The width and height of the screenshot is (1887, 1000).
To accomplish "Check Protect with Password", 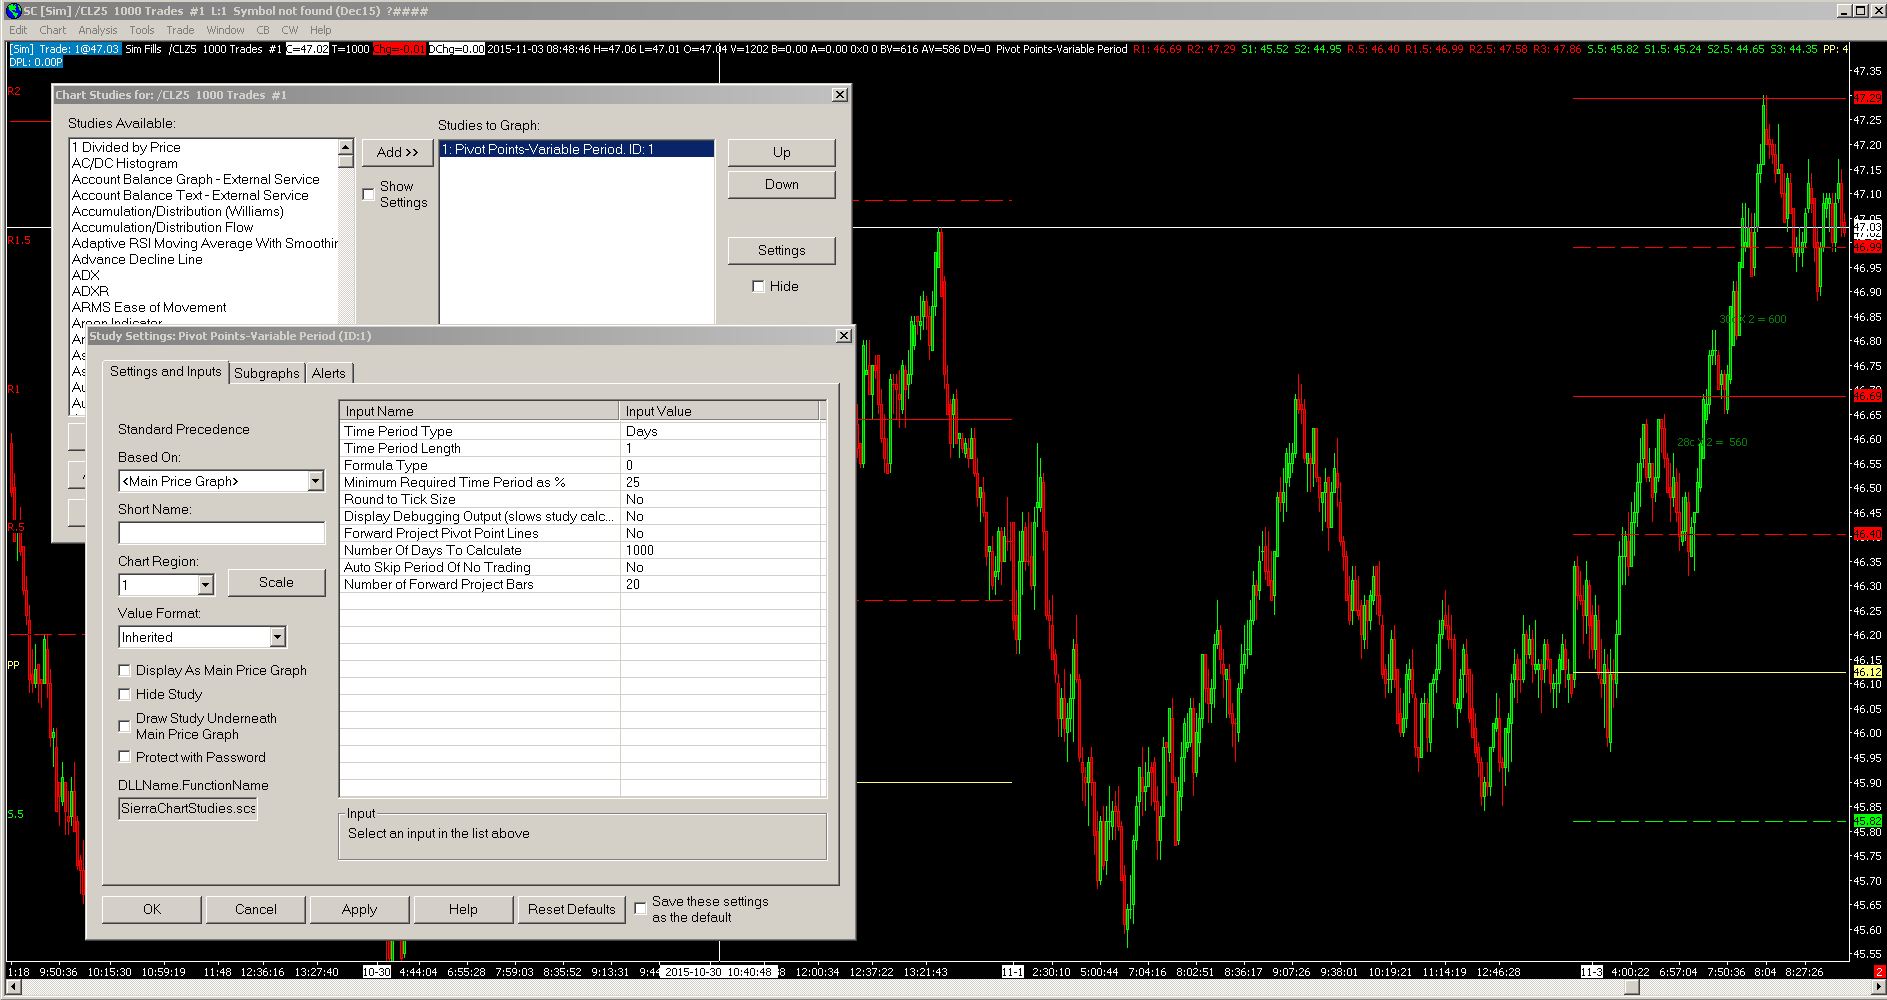I will pos(125,757).
